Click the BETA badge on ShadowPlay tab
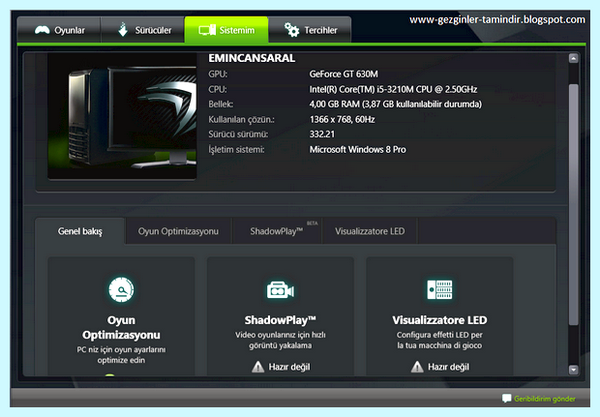Screen dimensions: 600x417 point(312,223)
